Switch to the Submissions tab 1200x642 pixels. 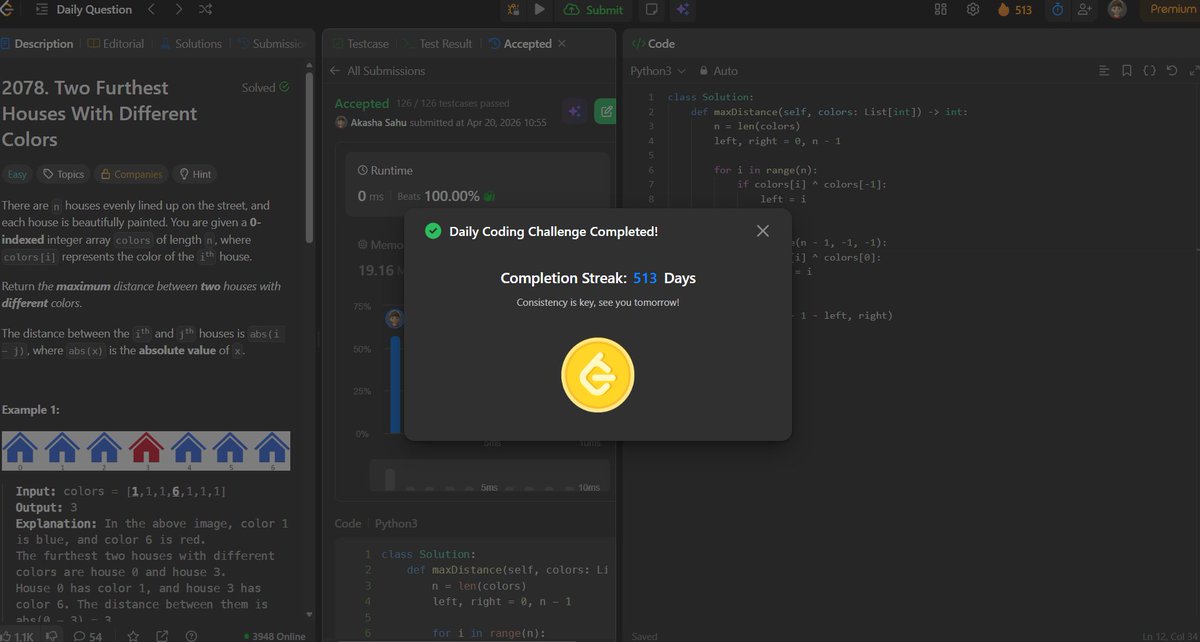click(x=270, y=44)
